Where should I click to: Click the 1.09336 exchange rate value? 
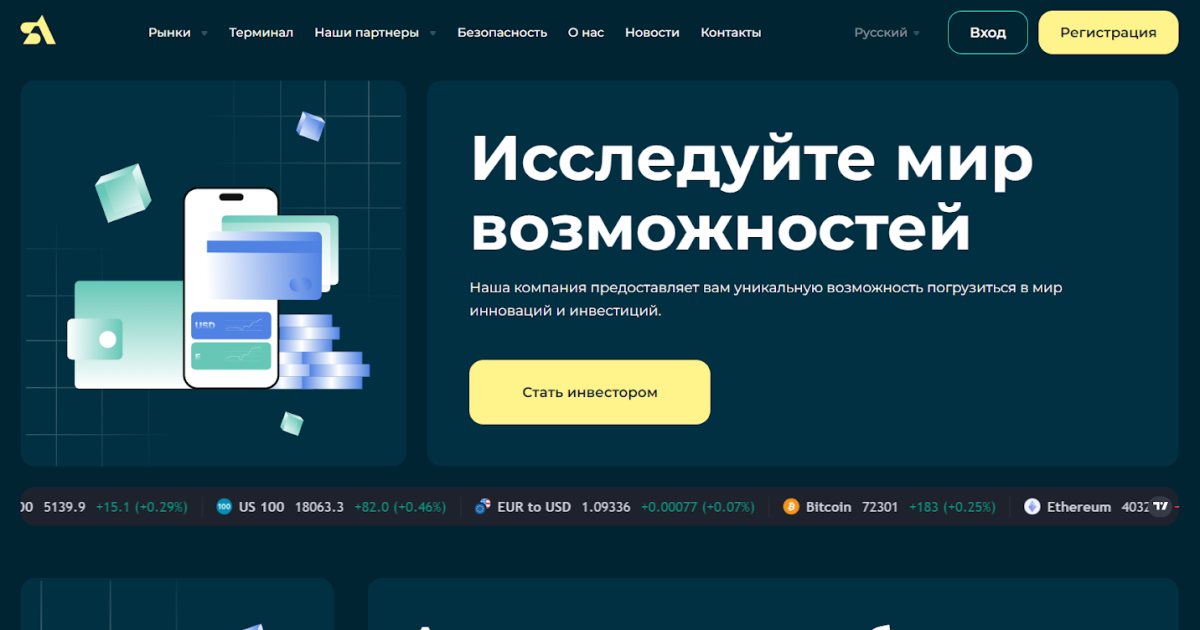pyautogui.click(x=606, y=507)
